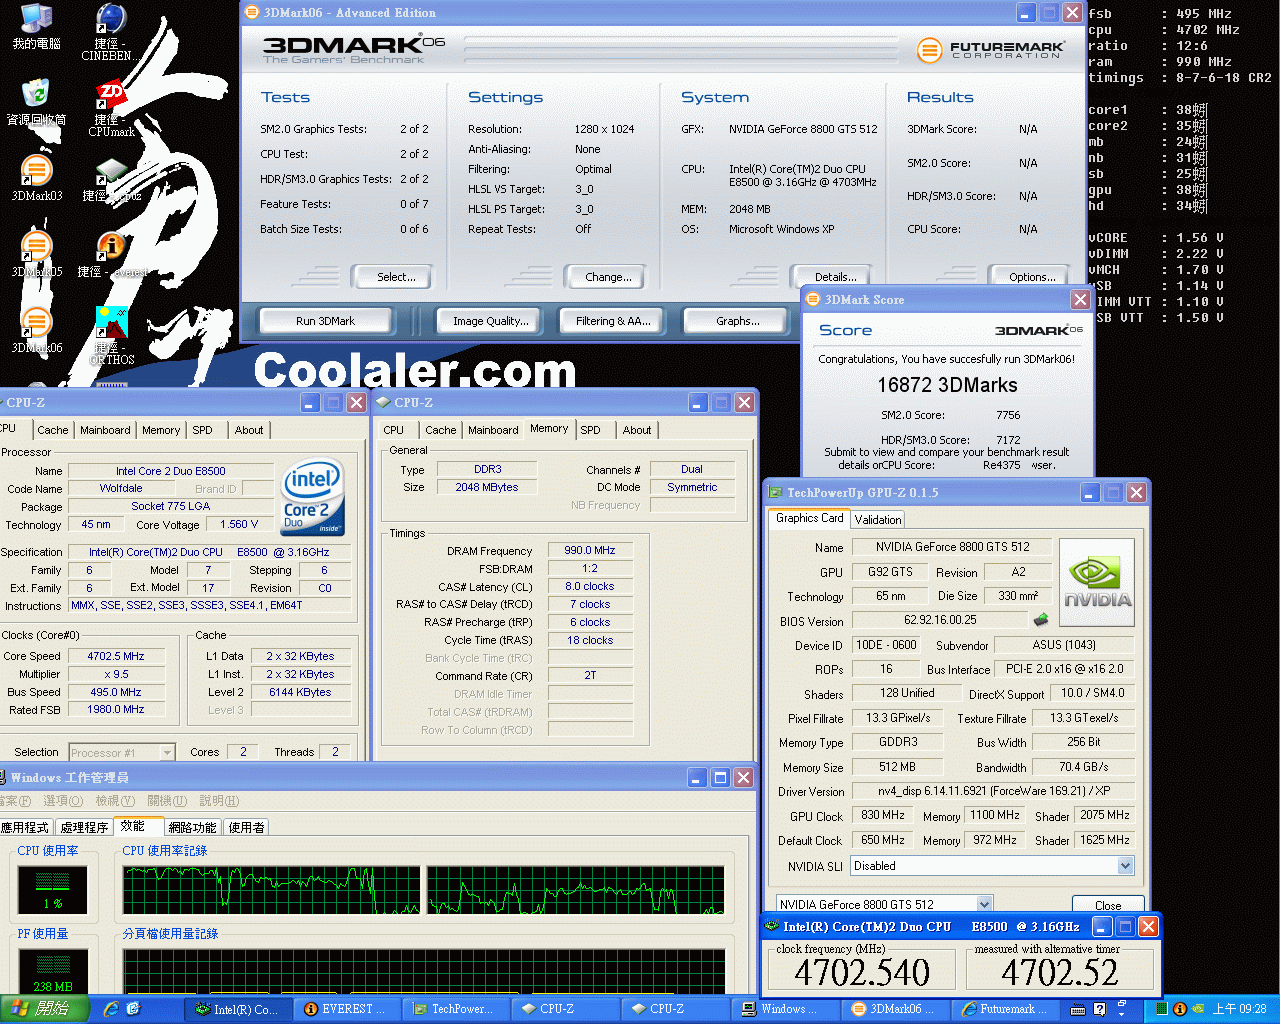Open the 檢視(V) menu in Task Manager
This screenshot has width=1280, height=1024.
115,801
